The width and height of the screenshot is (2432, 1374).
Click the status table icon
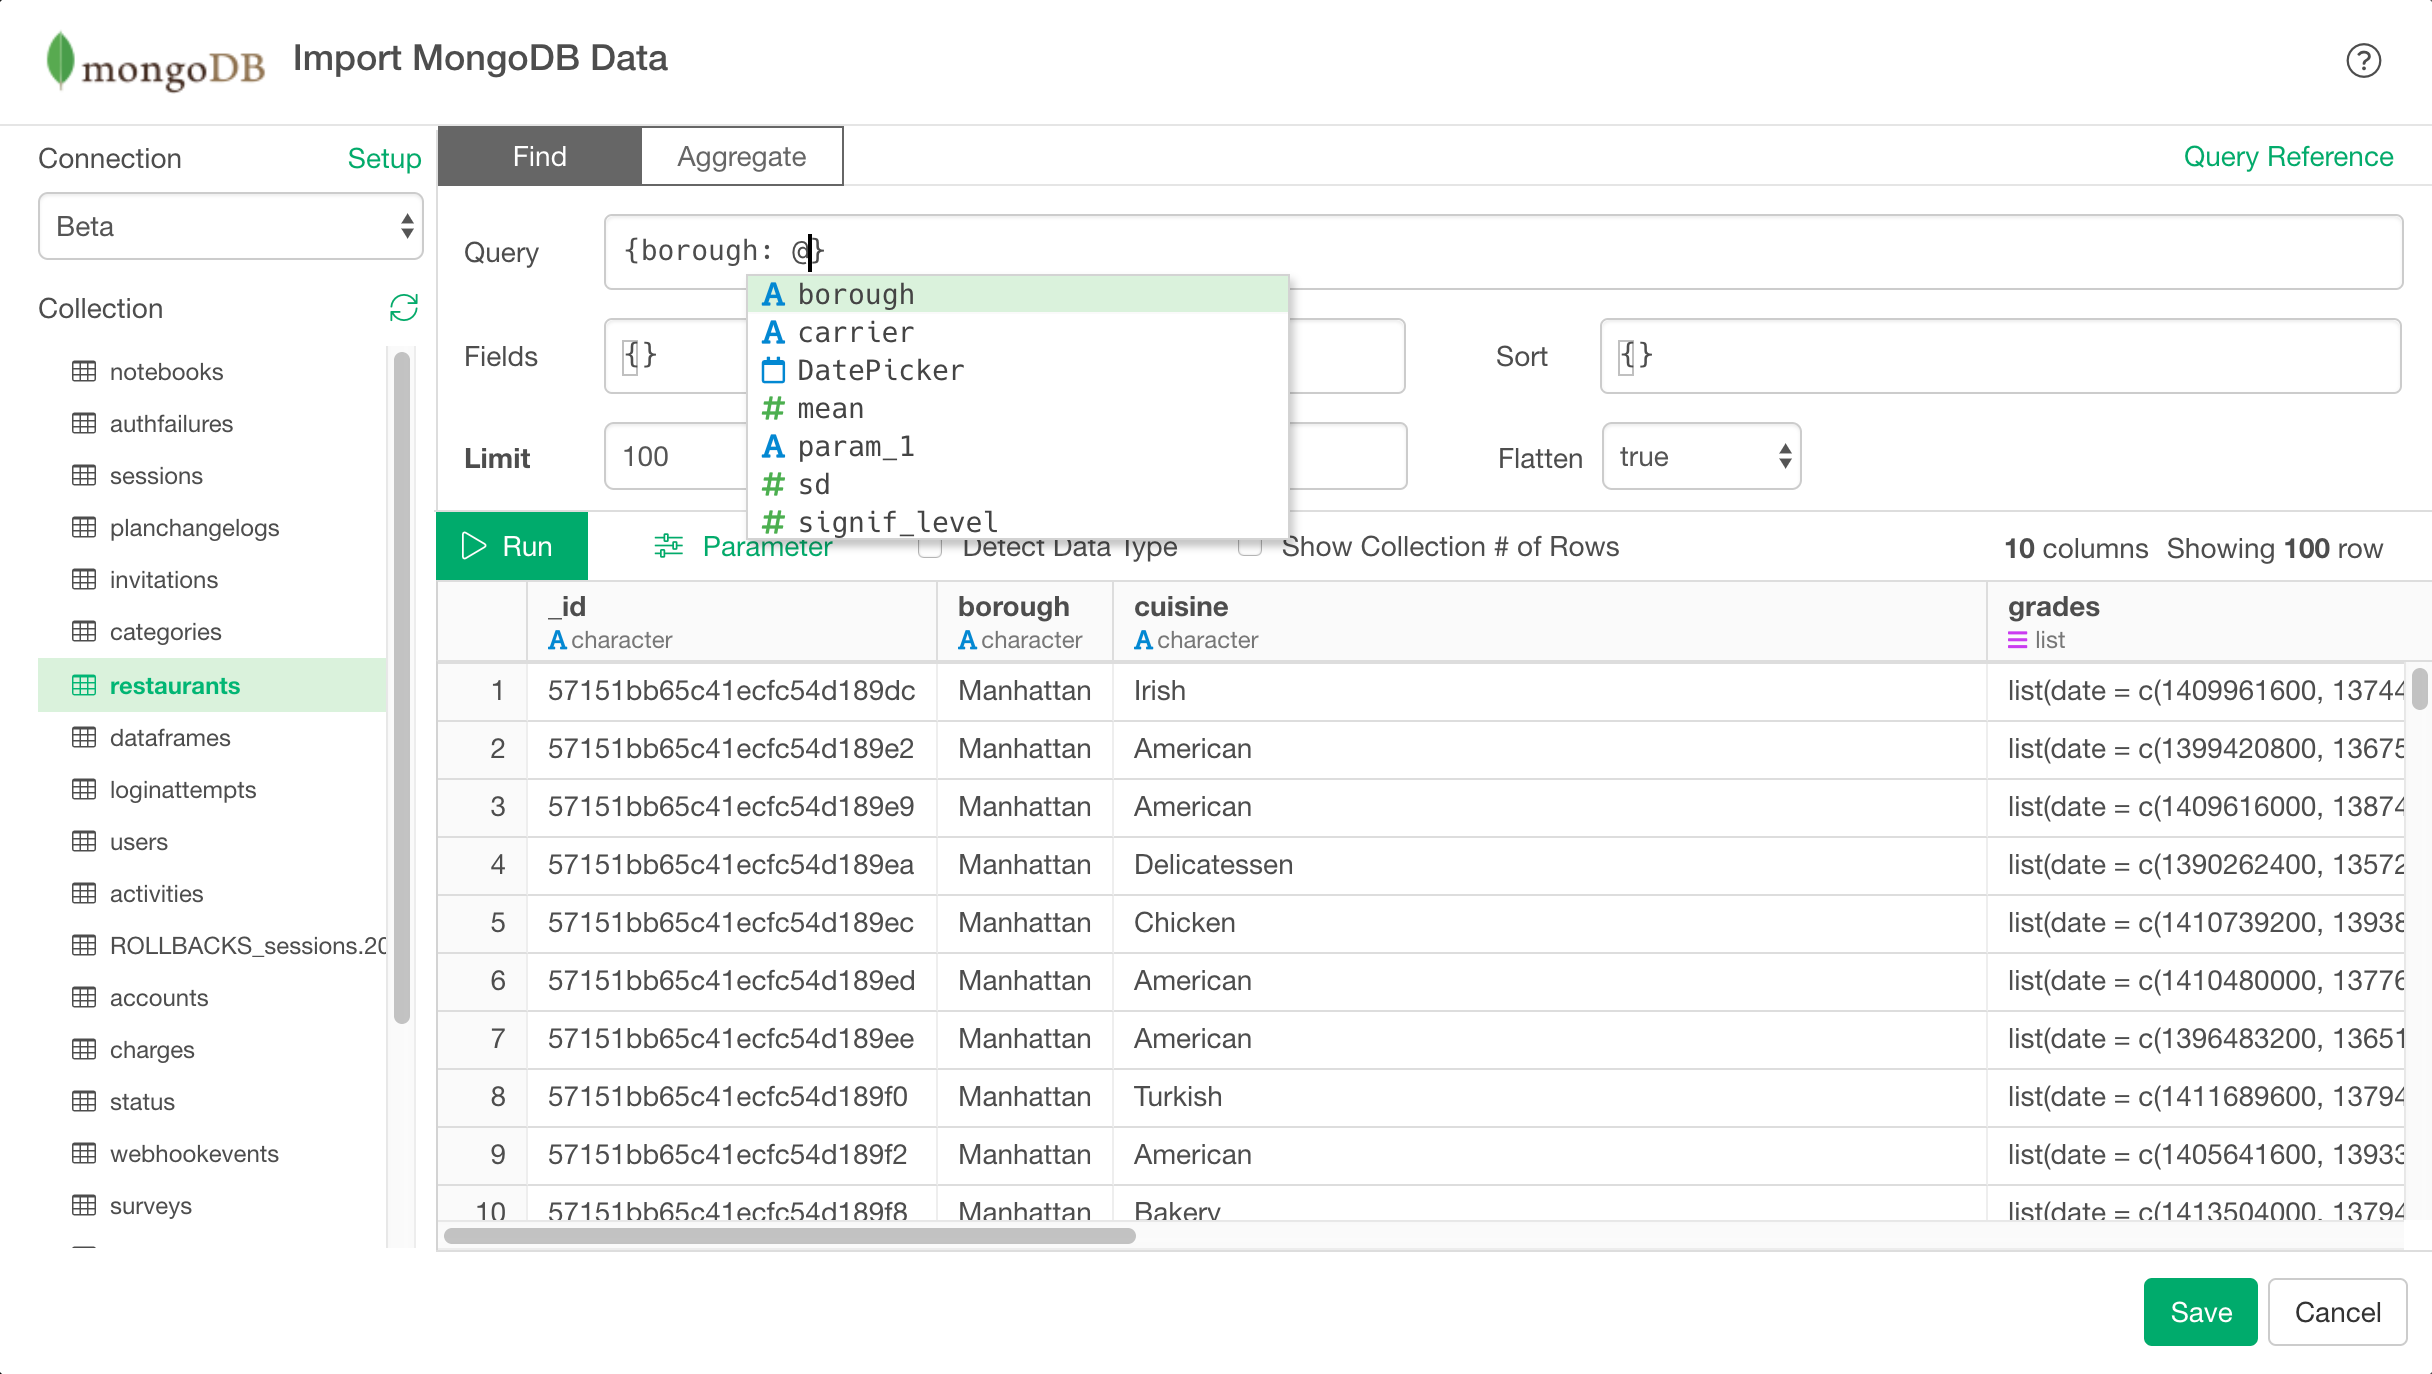point(84,1101)
